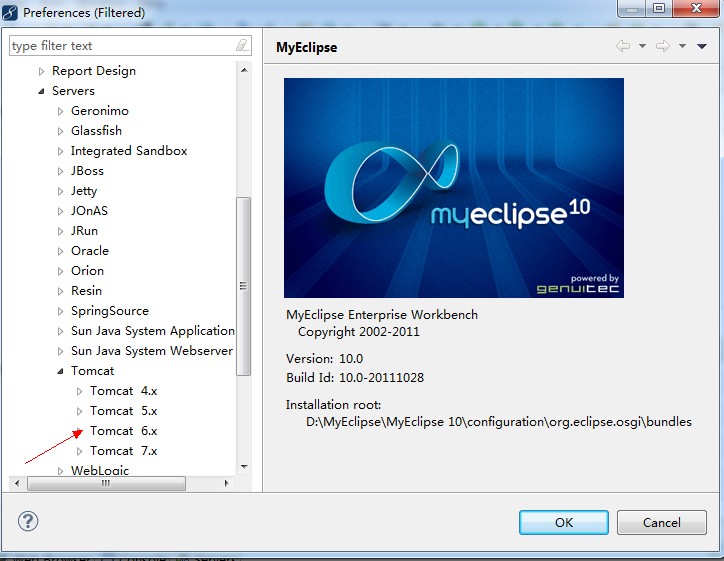The width and height of the screenshot is (724, 561).
Task: Select Glassfish in the server list
Action: click(96, 131)
